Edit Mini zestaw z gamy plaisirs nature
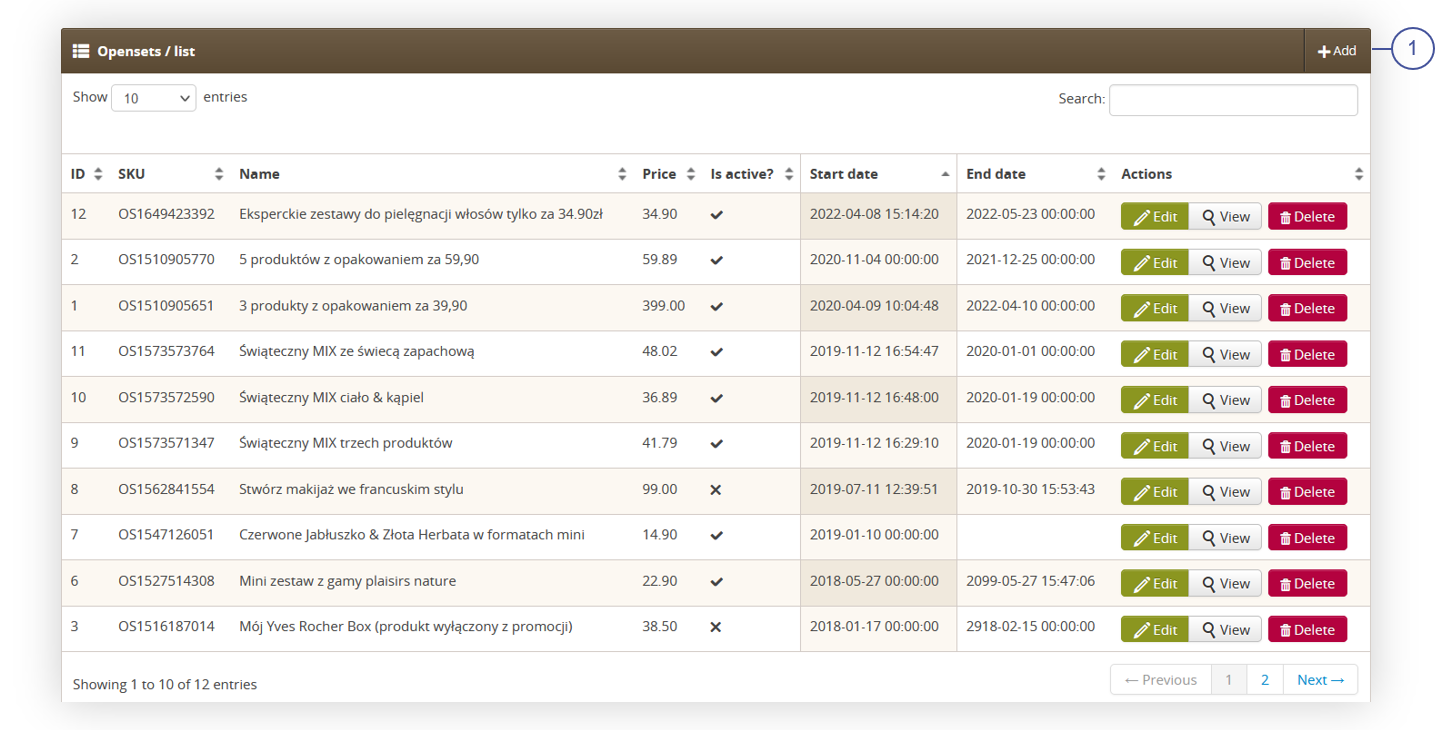This screenshot has height=730, width=1438. (x=1155, y=583)
